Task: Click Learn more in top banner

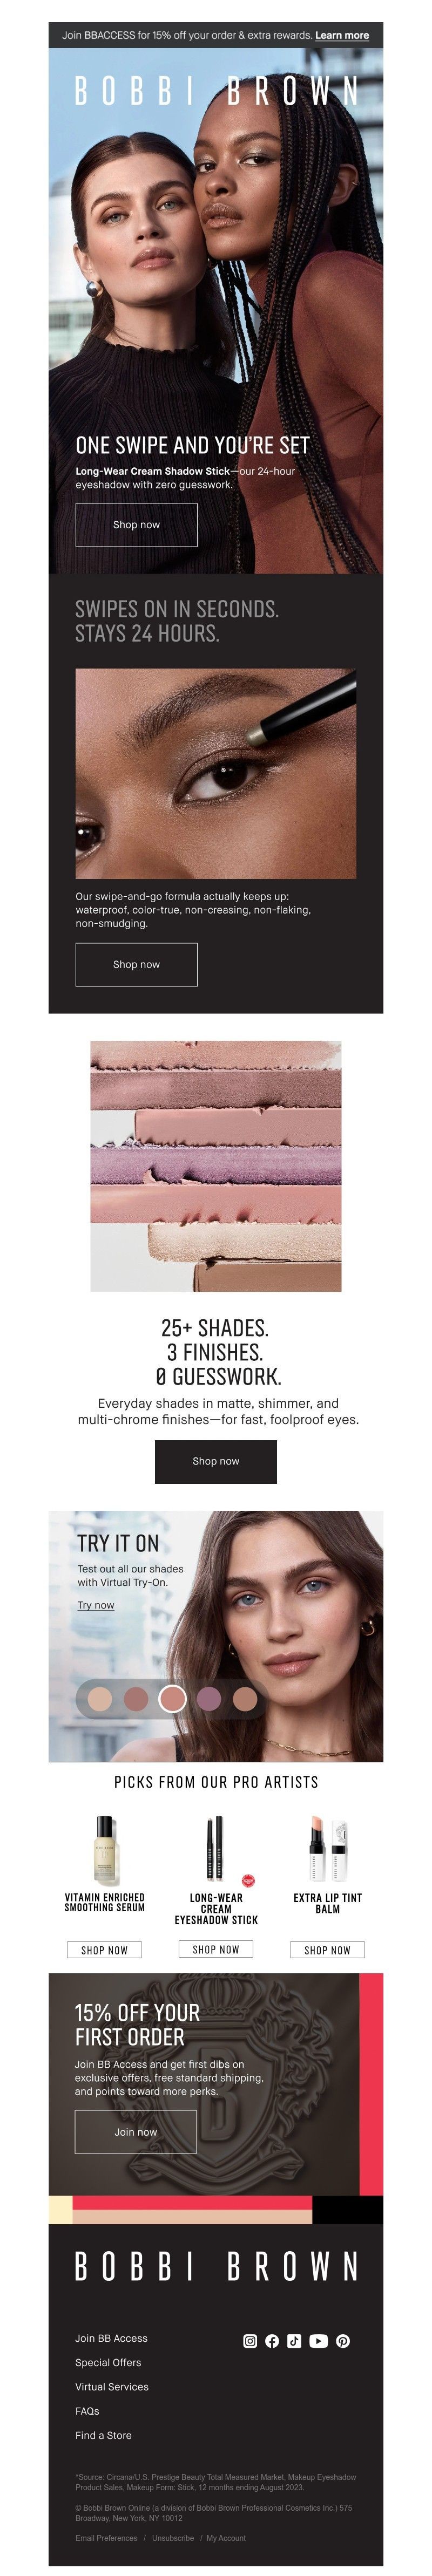Action: pyautogui.click(x=342, y=35)
